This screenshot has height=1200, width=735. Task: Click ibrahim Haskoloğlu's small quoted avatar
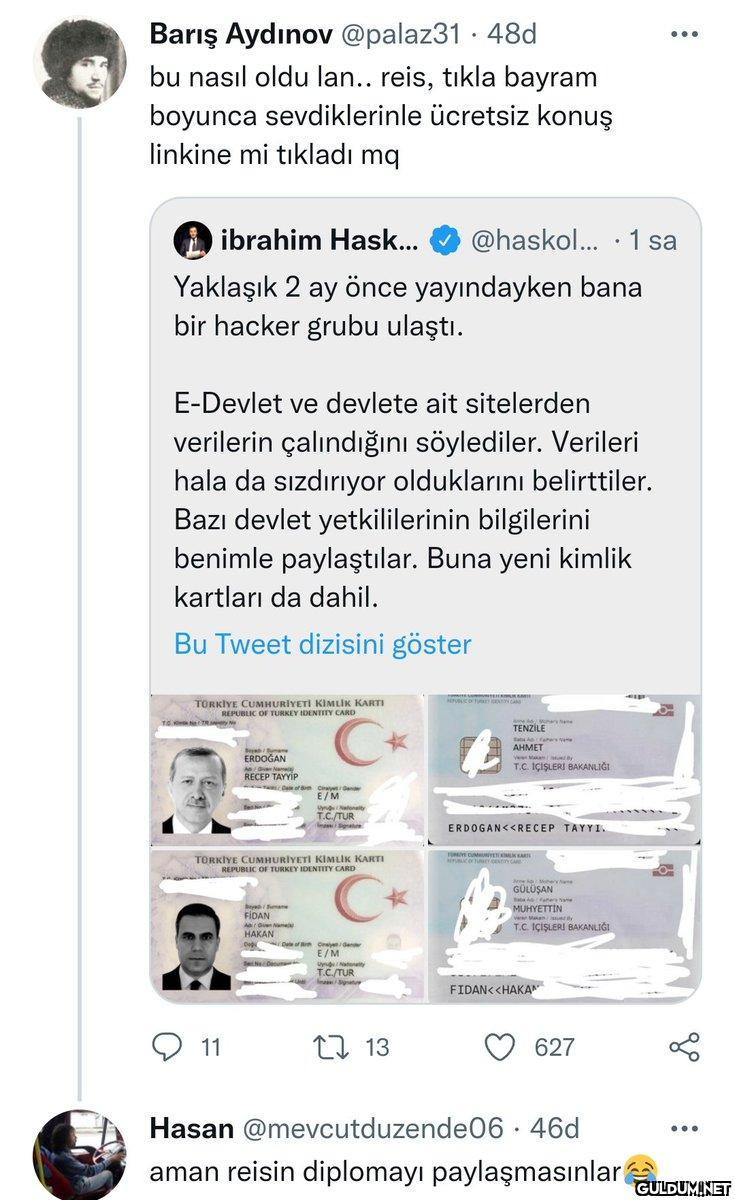tap(192, 240)
